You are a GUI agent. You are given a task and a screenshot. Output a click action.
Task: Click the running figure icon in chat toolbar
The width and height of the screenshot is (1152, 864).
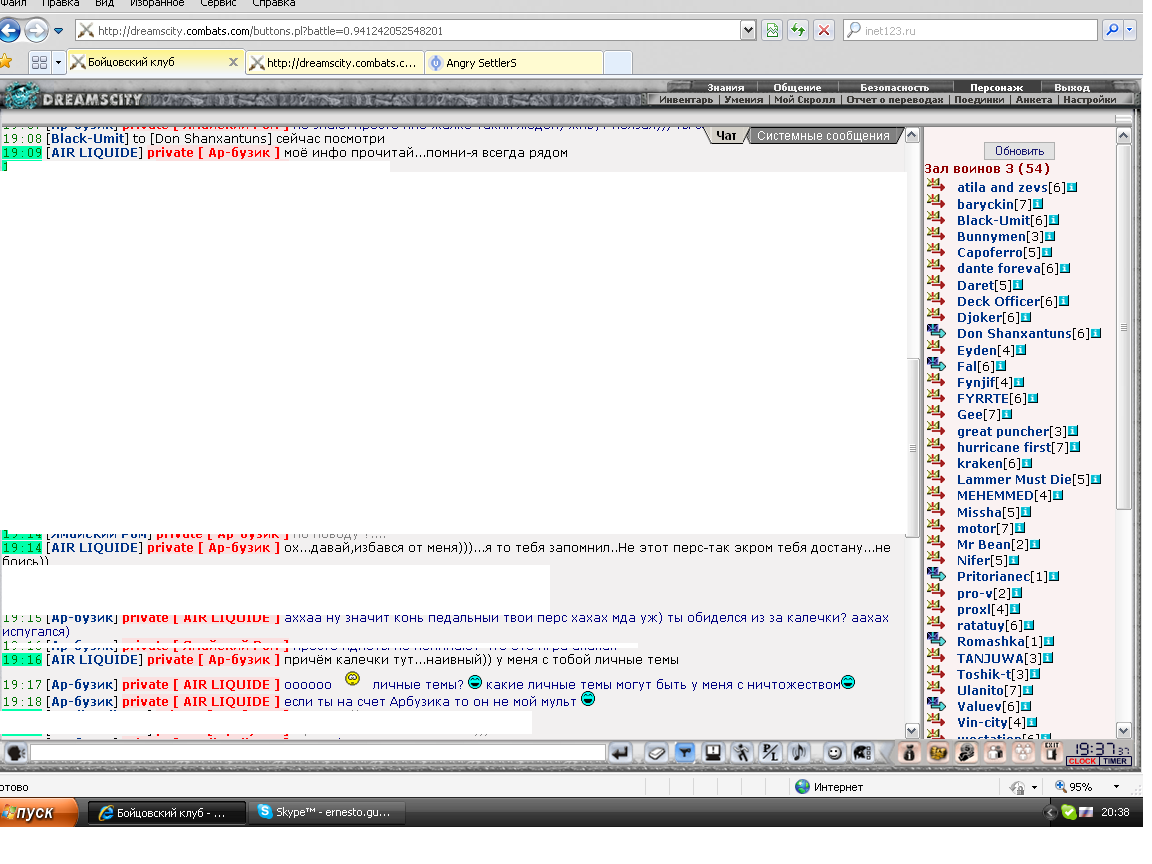[741, 752]
